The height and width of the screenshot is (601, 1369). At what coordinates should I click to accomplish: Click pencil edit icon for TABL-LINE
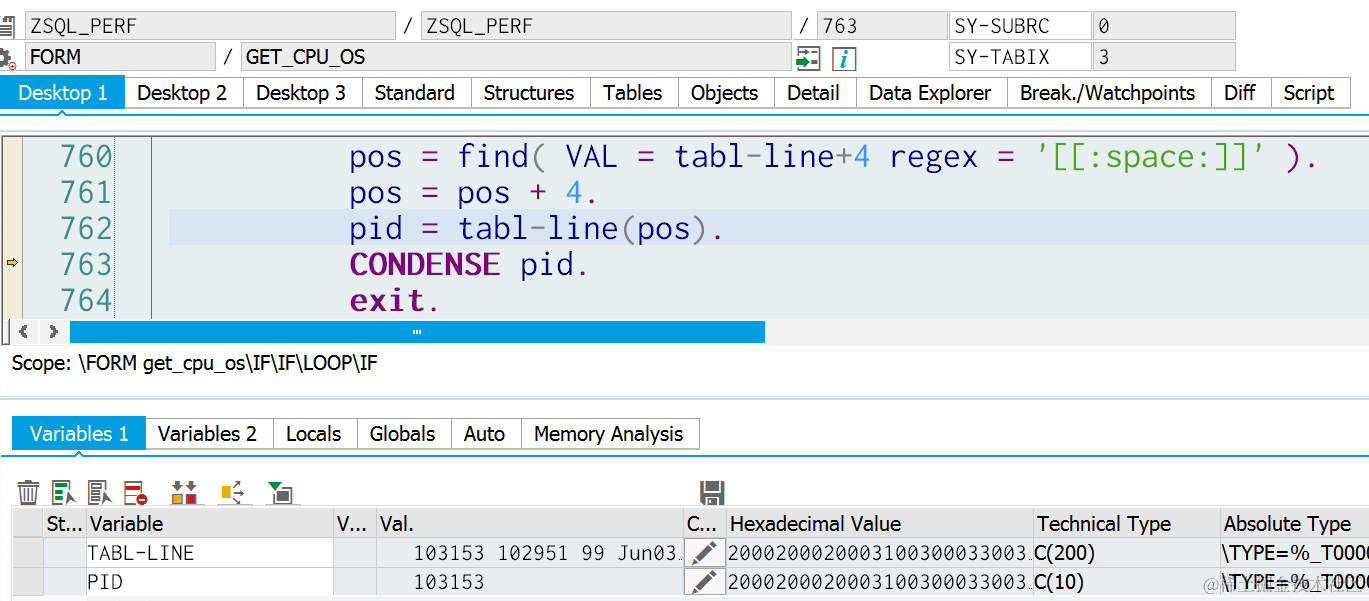pos(704,553)
